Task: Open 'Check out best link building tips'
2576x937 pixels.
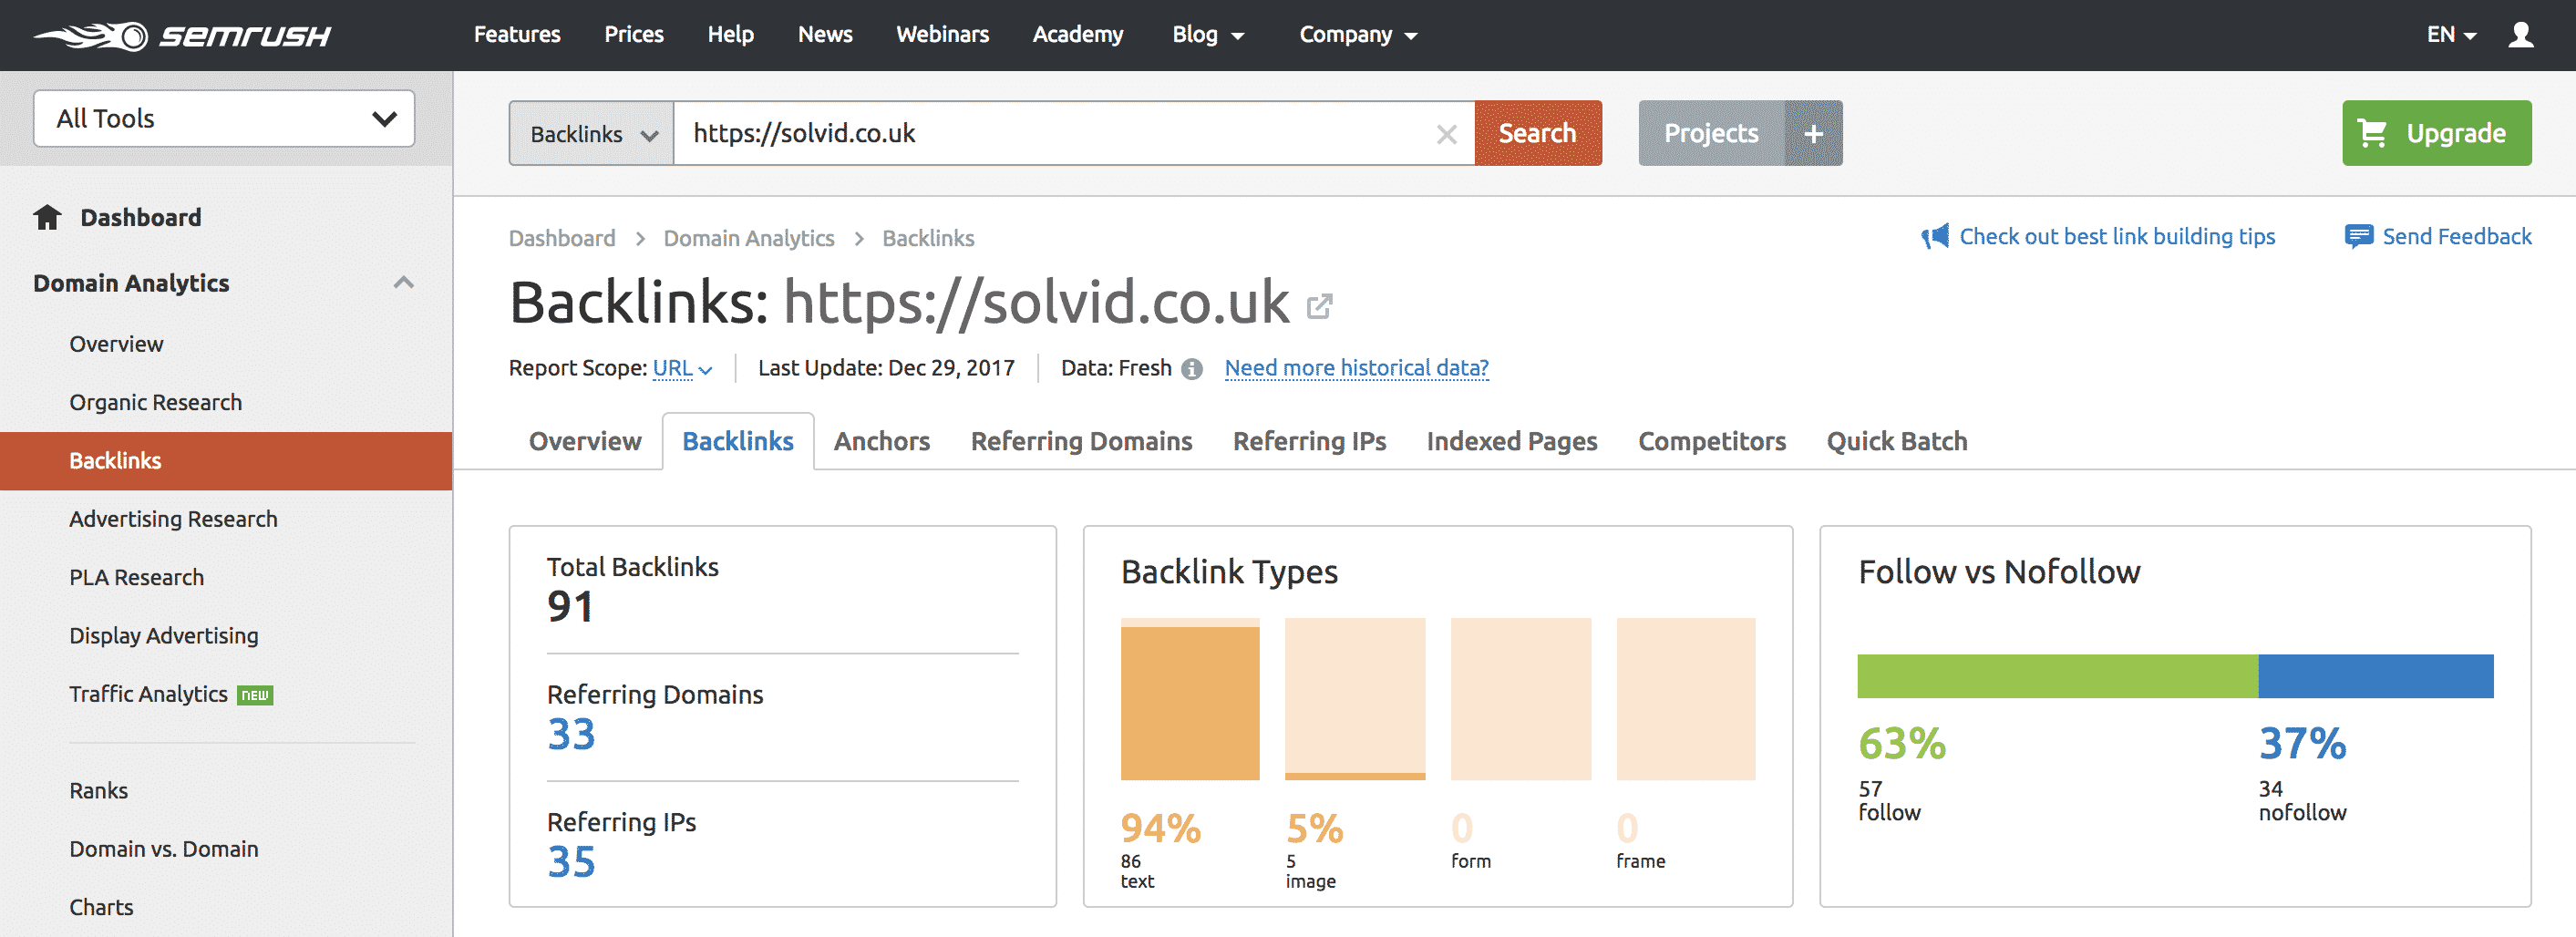Action: (2117, 237)
